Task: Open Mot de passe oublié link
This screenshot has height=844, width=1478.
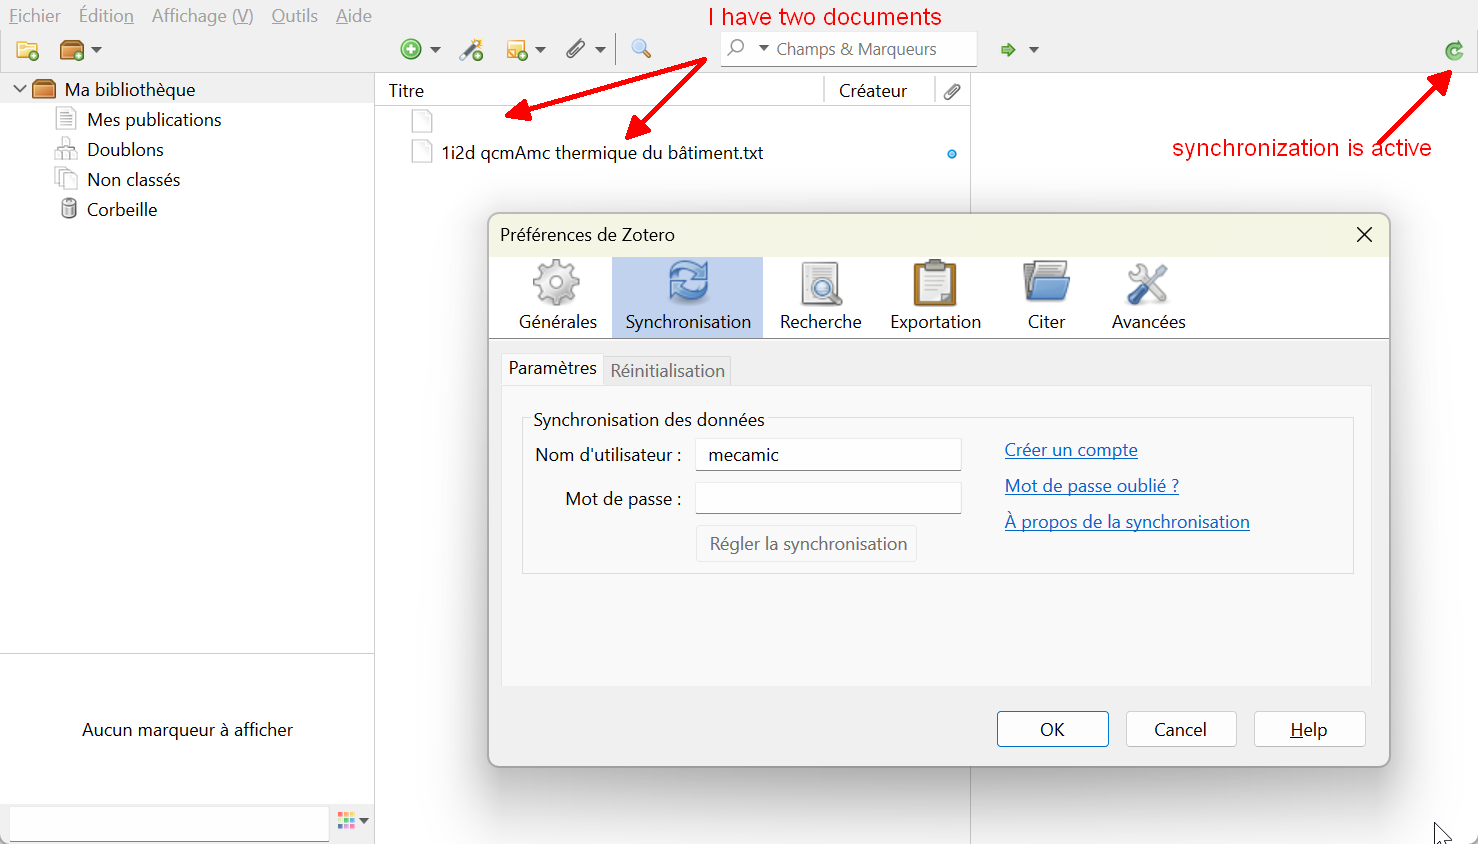Action: pos(1091,486)
